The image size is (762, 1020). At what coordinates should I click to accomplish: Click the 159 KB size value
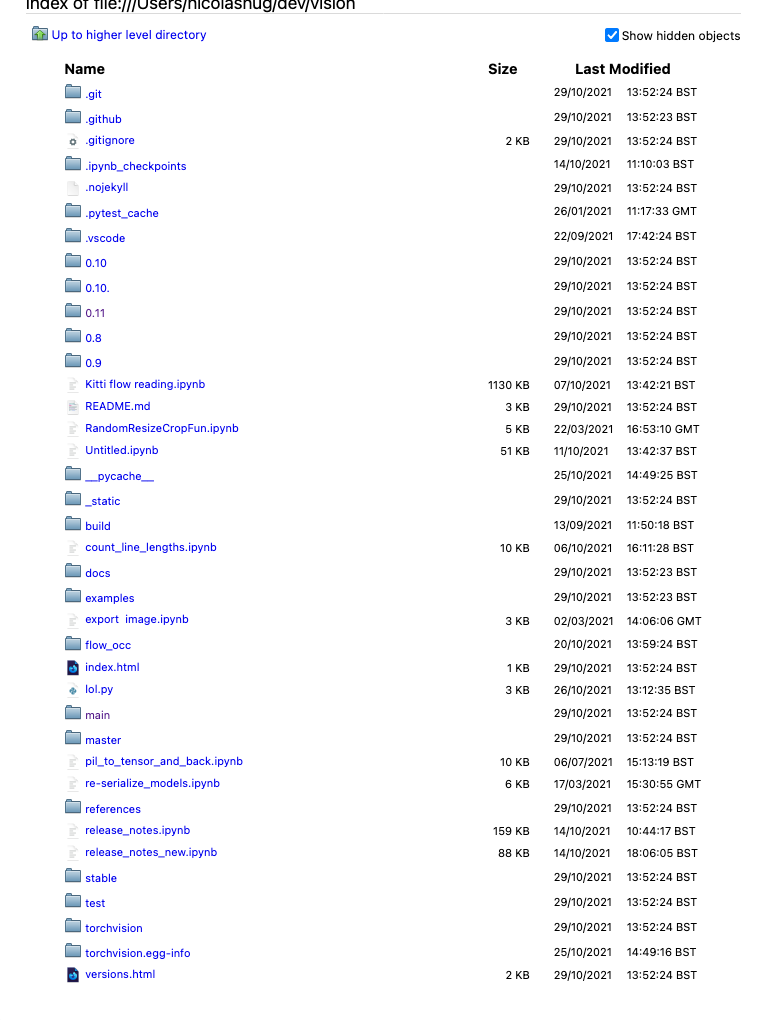tap(511, 831)
